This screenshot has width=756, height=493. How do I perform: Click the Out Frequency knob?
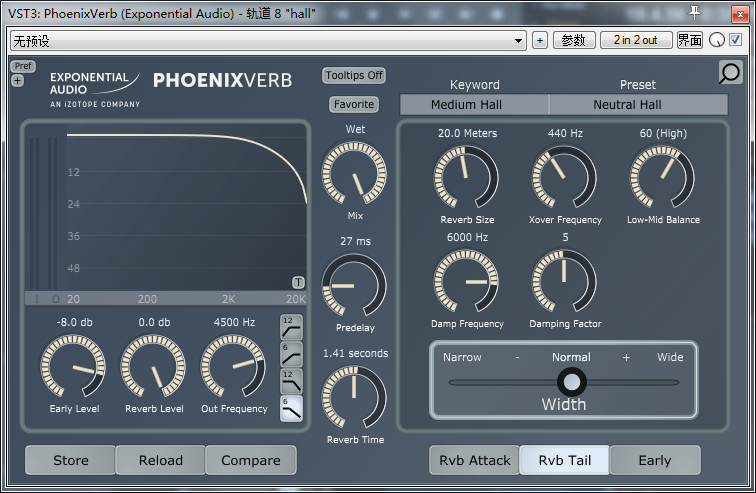tap(233, 366)
